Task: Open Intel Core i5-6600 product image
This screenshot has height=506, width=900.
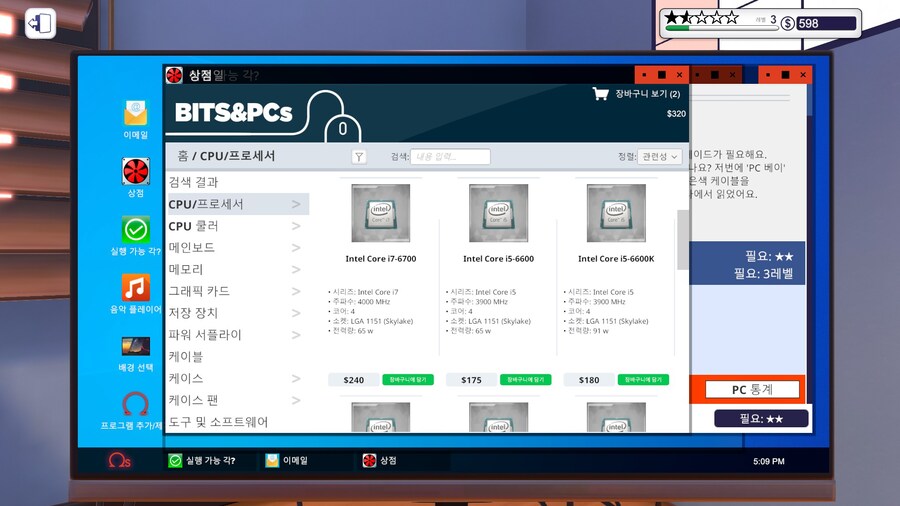Action: pos(498,213)
